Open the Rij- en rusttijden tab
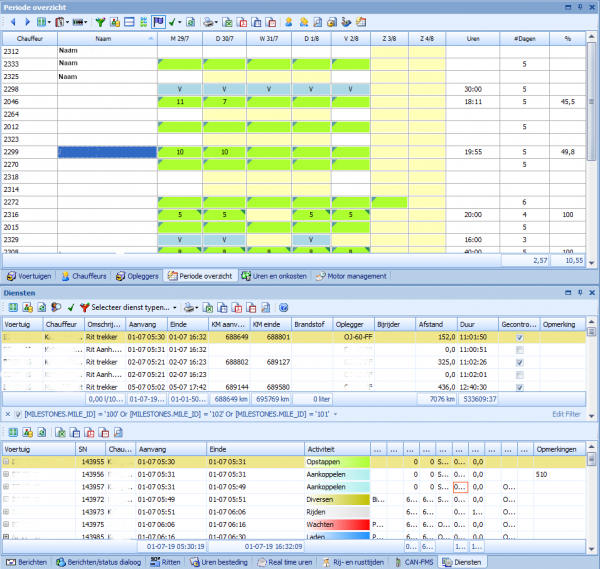 [353, 562]
